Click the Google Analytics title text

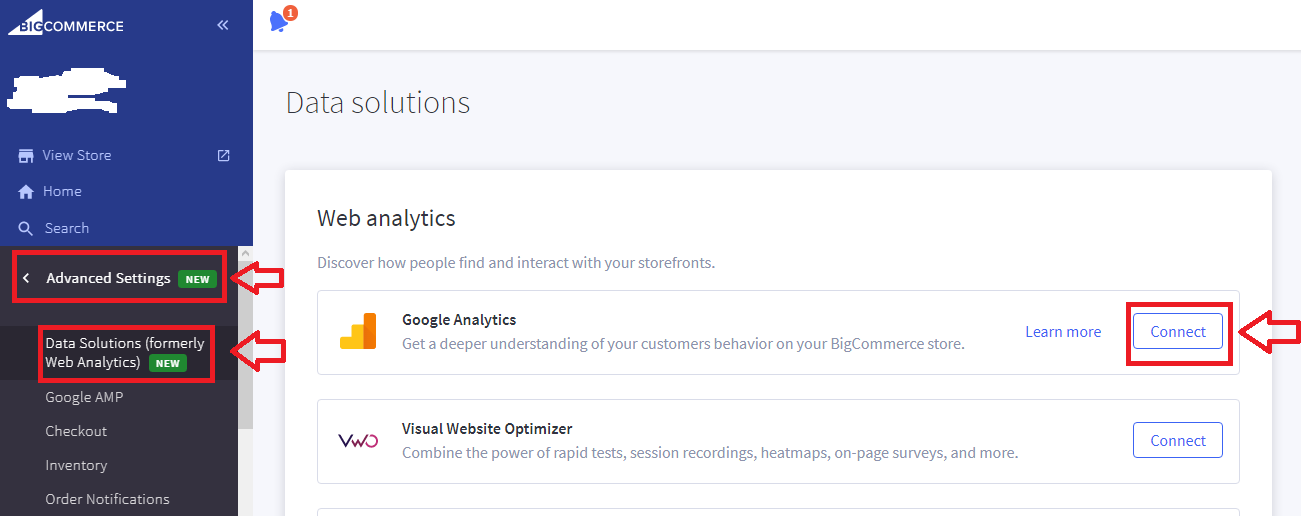(x=459, y=320)
